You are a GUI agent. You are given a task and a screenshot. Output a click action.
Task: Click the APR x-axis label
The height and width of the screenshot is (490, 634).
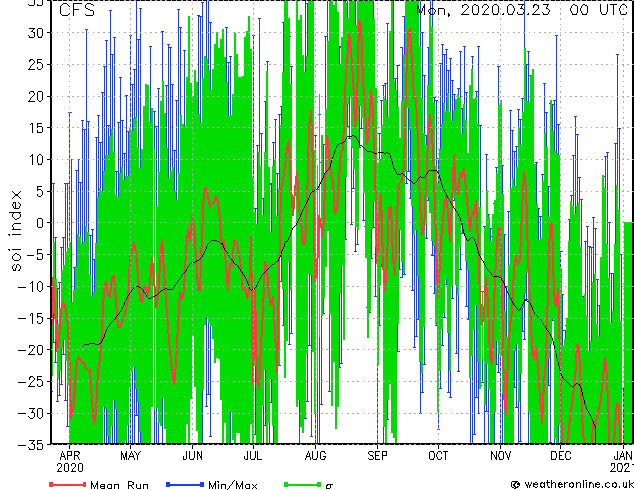tap(70, 456)
